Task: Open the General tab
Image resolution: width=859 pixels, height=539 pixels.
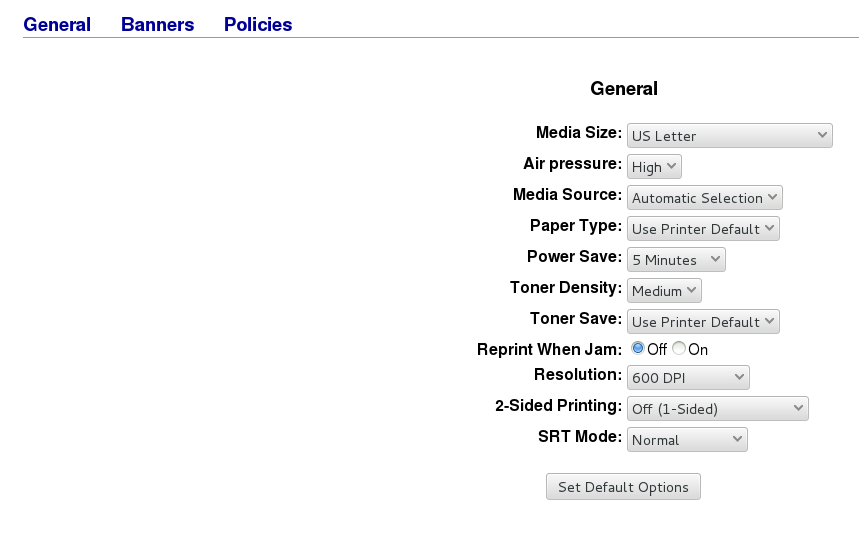Action: [57, 25]
